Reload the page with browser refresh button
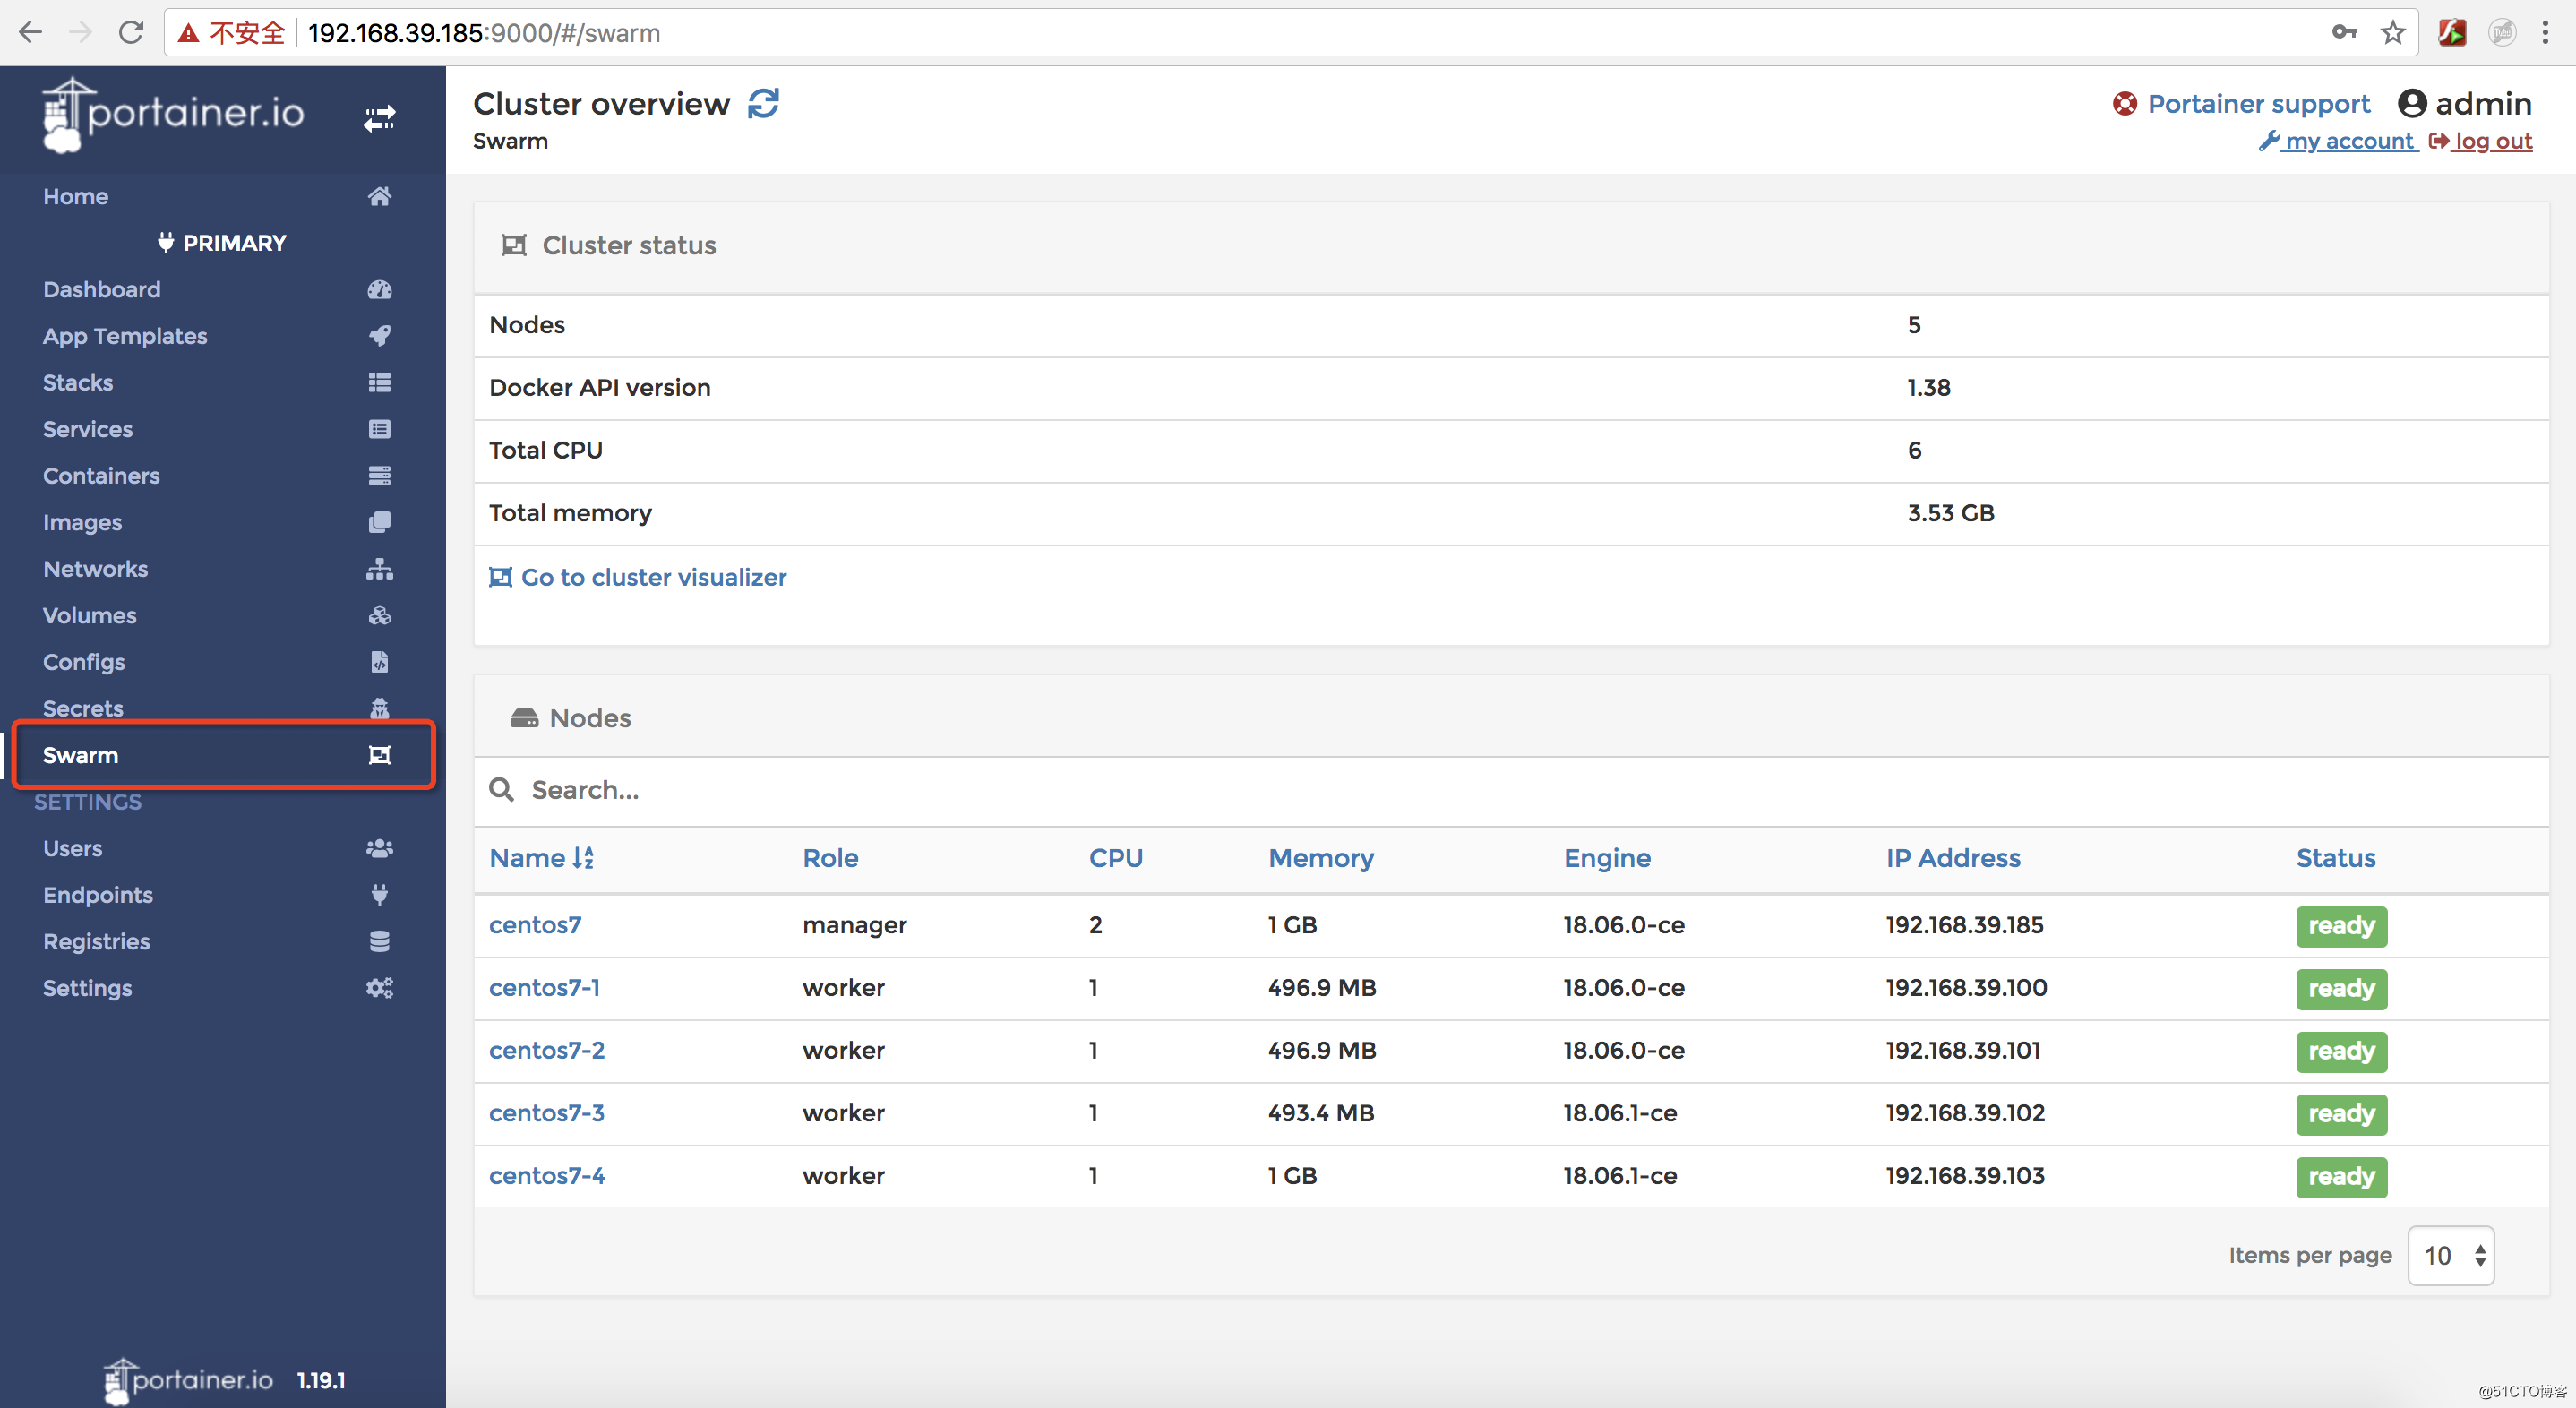The width and height of the screenshot is (2576, 1408). click(x=131, y=33)
